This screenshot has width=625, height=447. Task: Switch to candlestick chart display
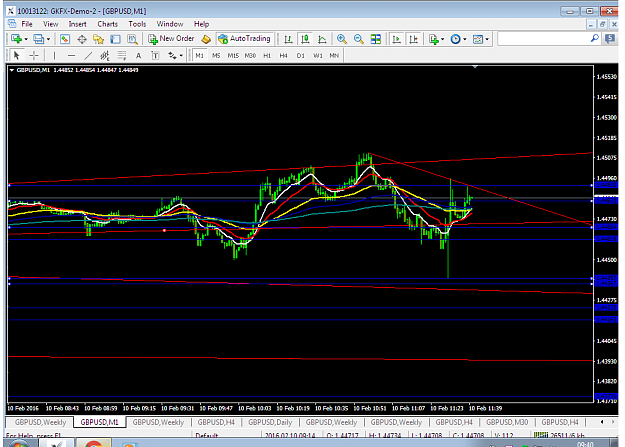pos(305,39)
